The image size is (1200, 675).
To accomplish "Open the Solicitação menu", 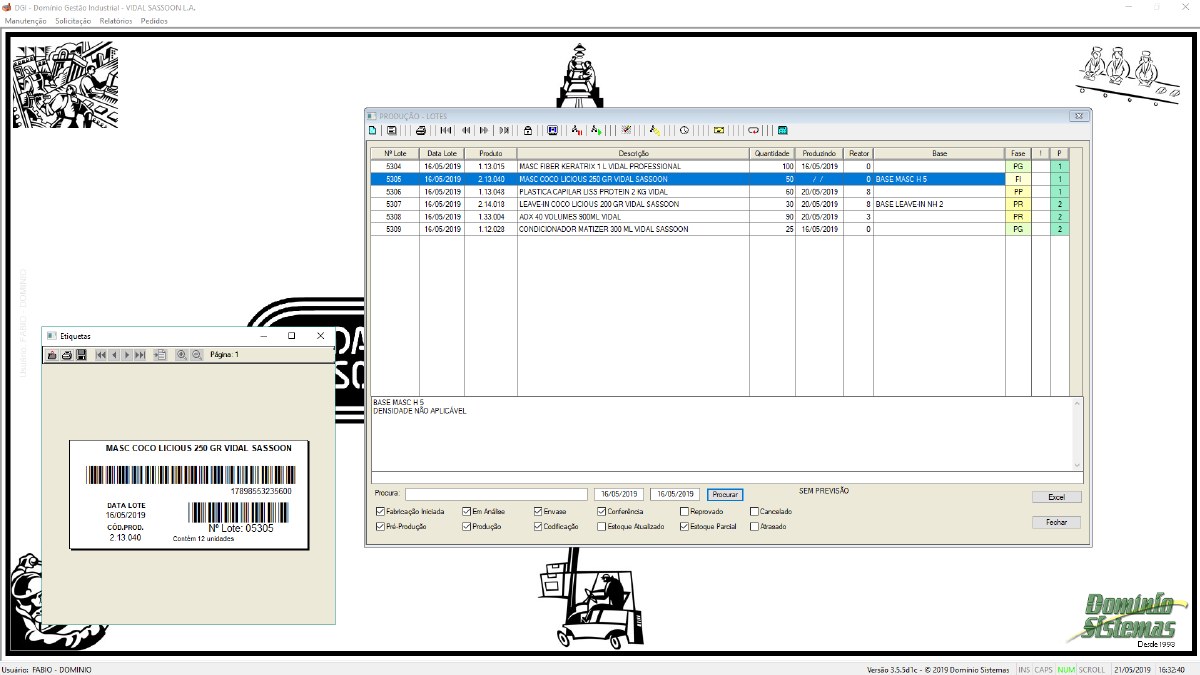I will [73, 21].
